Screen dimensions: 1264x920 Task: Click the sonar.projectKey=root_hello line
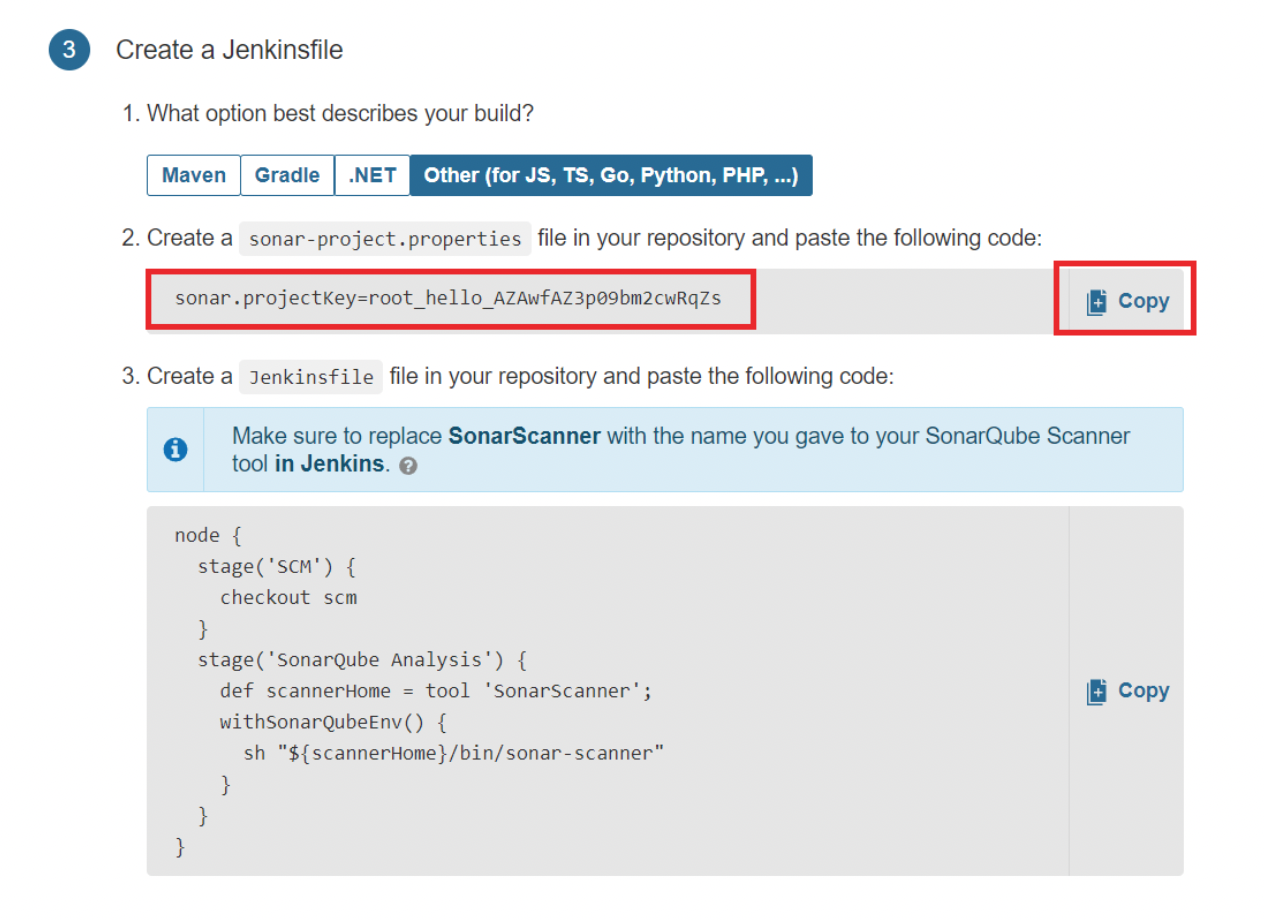[448, 298]
